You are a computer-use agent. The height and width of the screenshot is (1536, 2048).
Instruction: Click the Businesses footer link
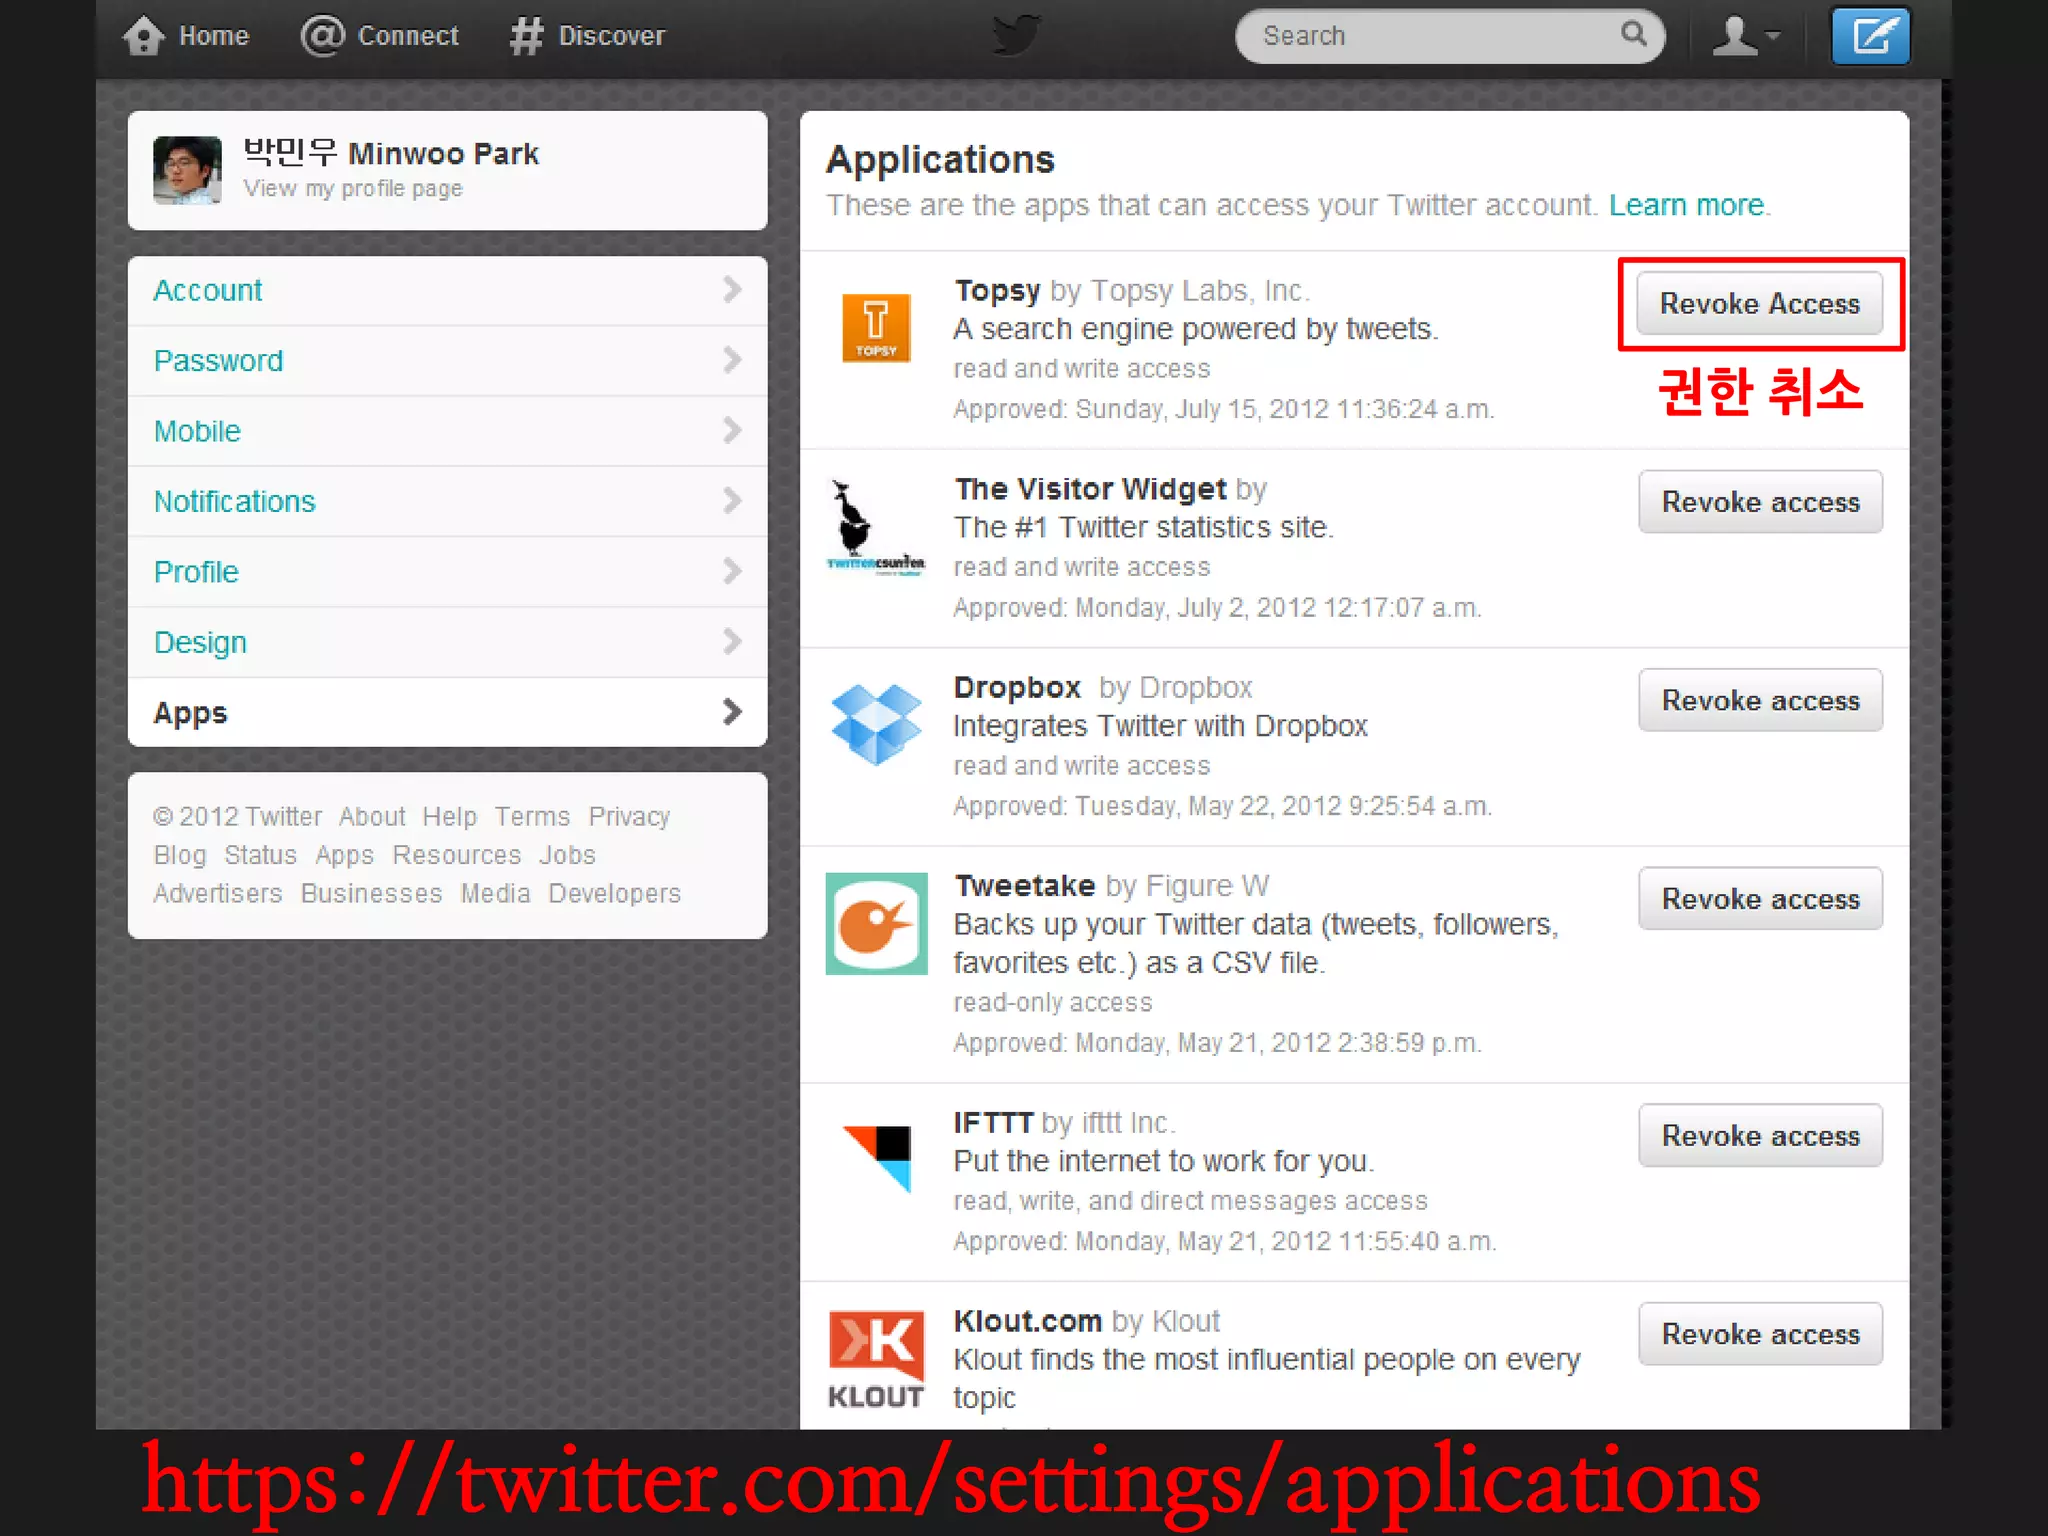click(x=371, y=893)
